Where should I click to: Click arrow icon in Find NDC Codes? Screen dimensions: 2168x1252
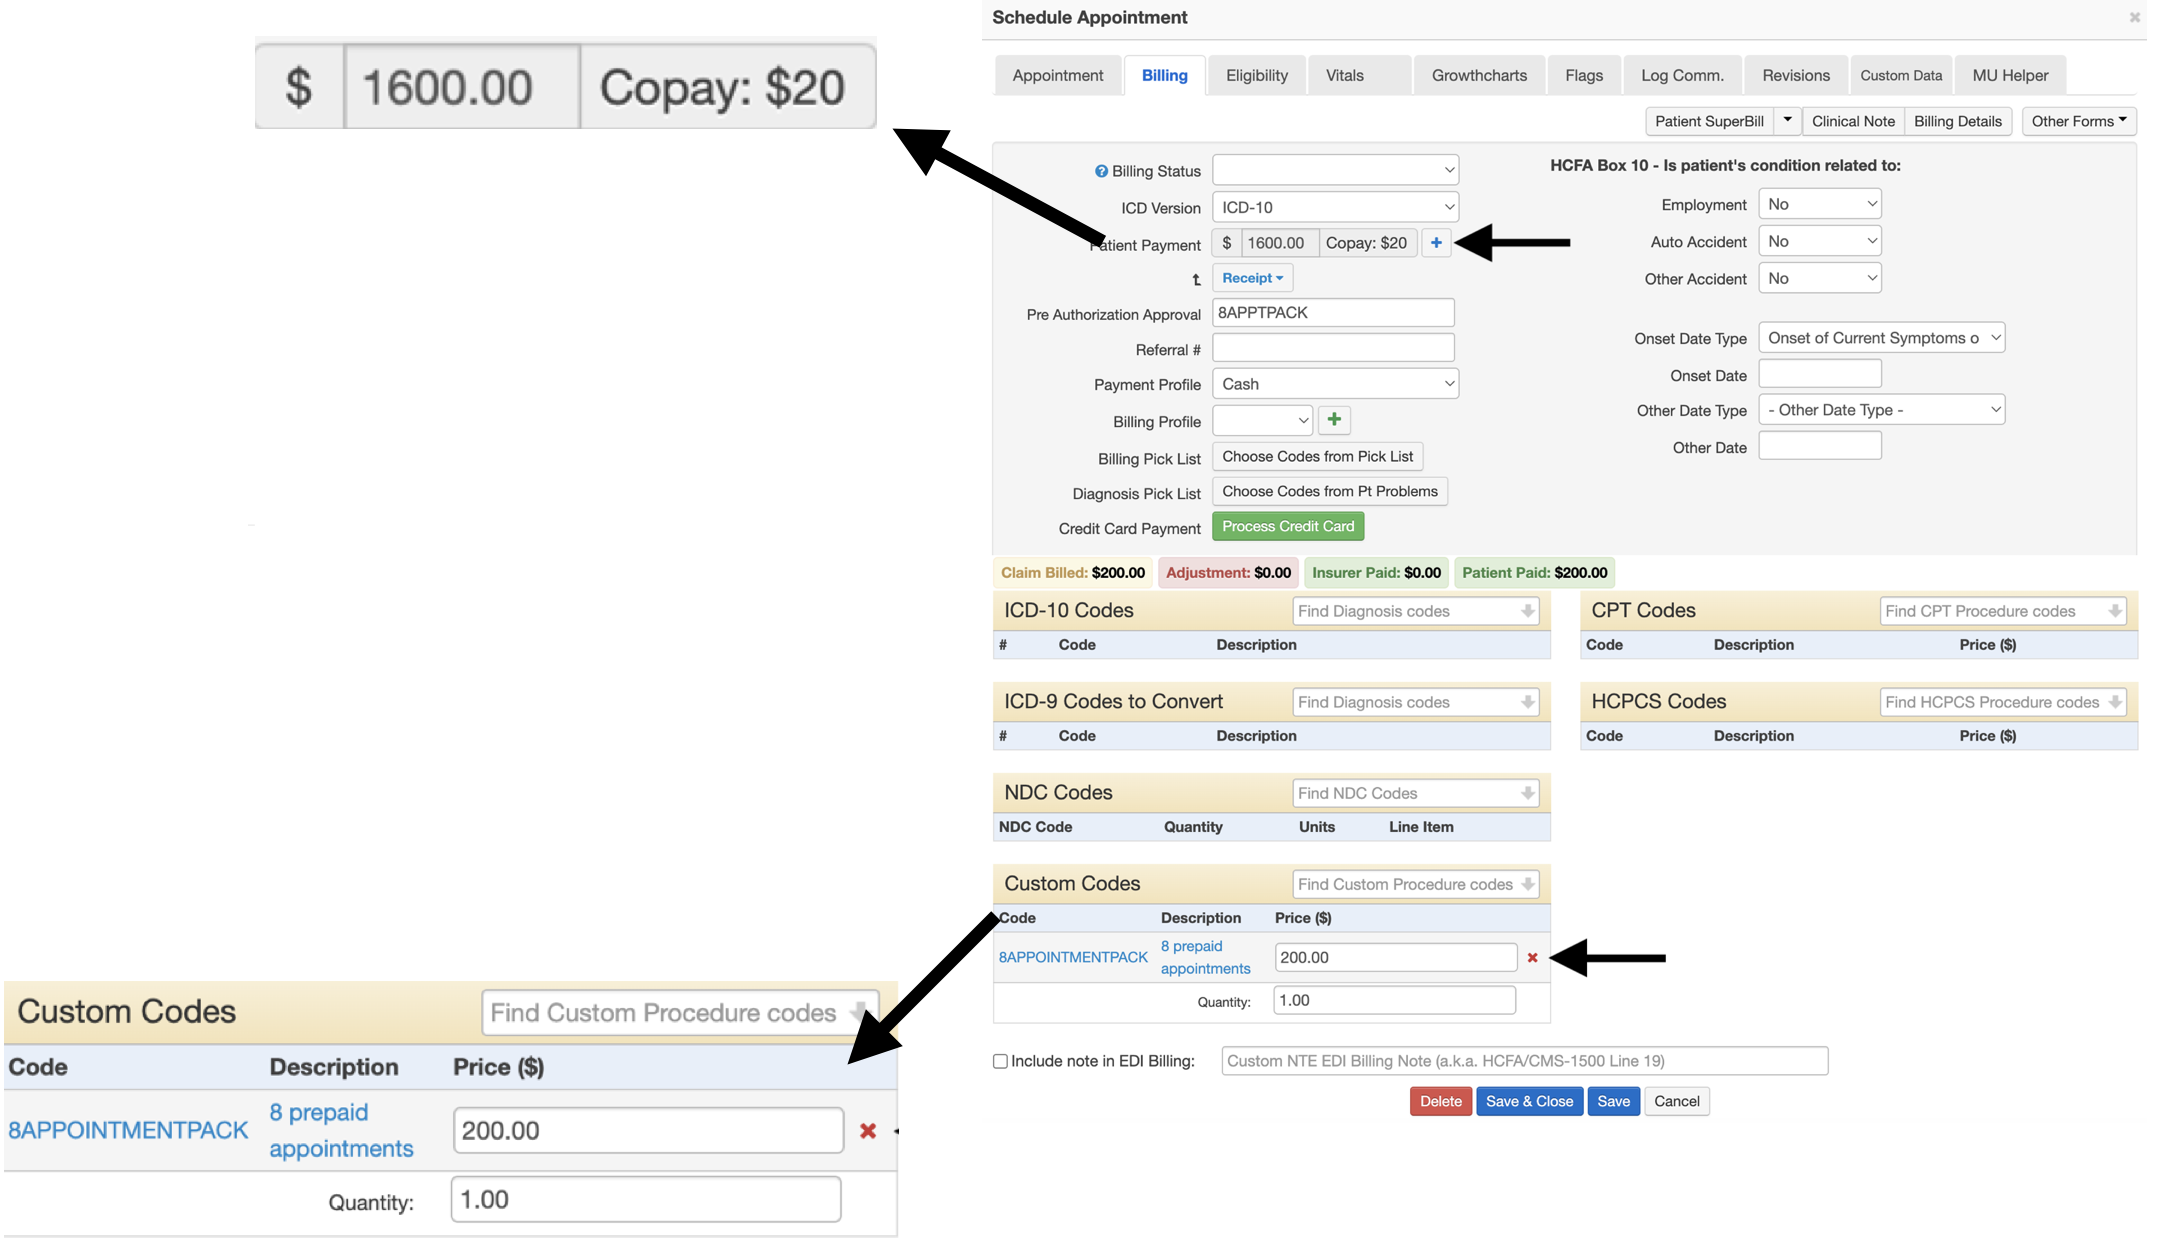(x=1527, y=793)
